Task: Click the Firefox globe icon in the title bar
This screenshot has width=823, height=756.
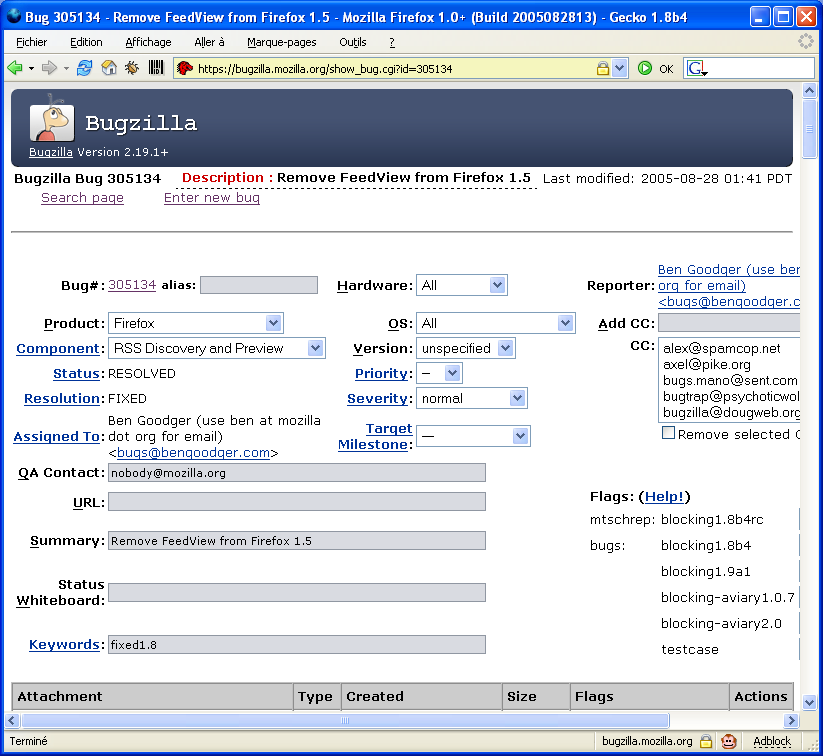Action: (14, 16)
